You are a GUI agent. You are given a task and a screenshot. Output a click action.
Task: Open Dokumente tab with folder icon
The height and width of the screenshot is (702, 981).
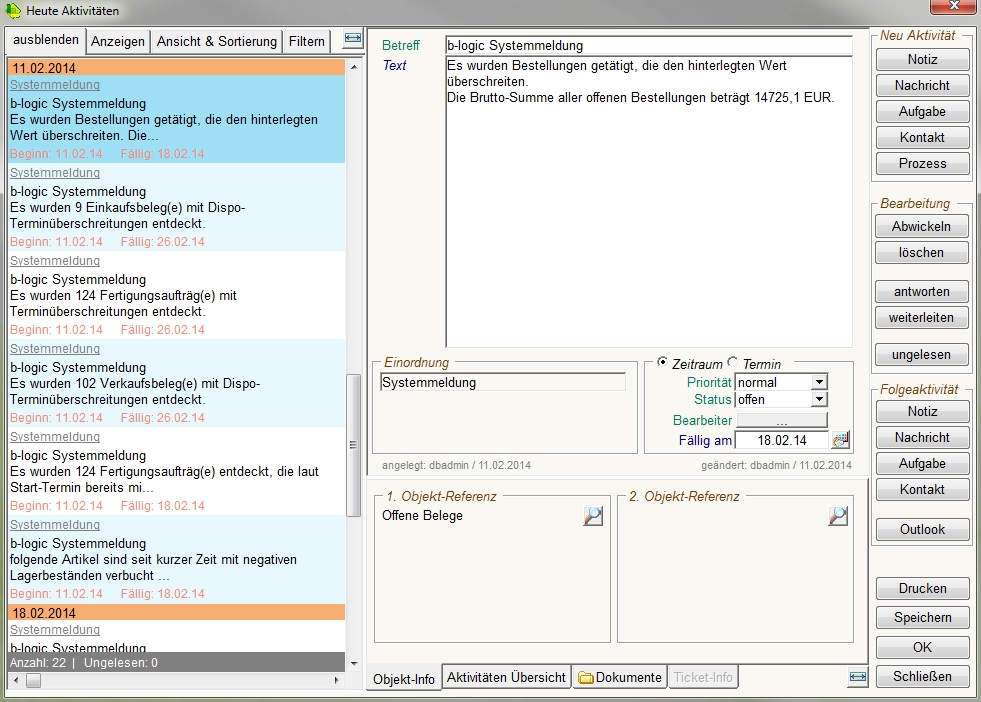coord(620,677)
